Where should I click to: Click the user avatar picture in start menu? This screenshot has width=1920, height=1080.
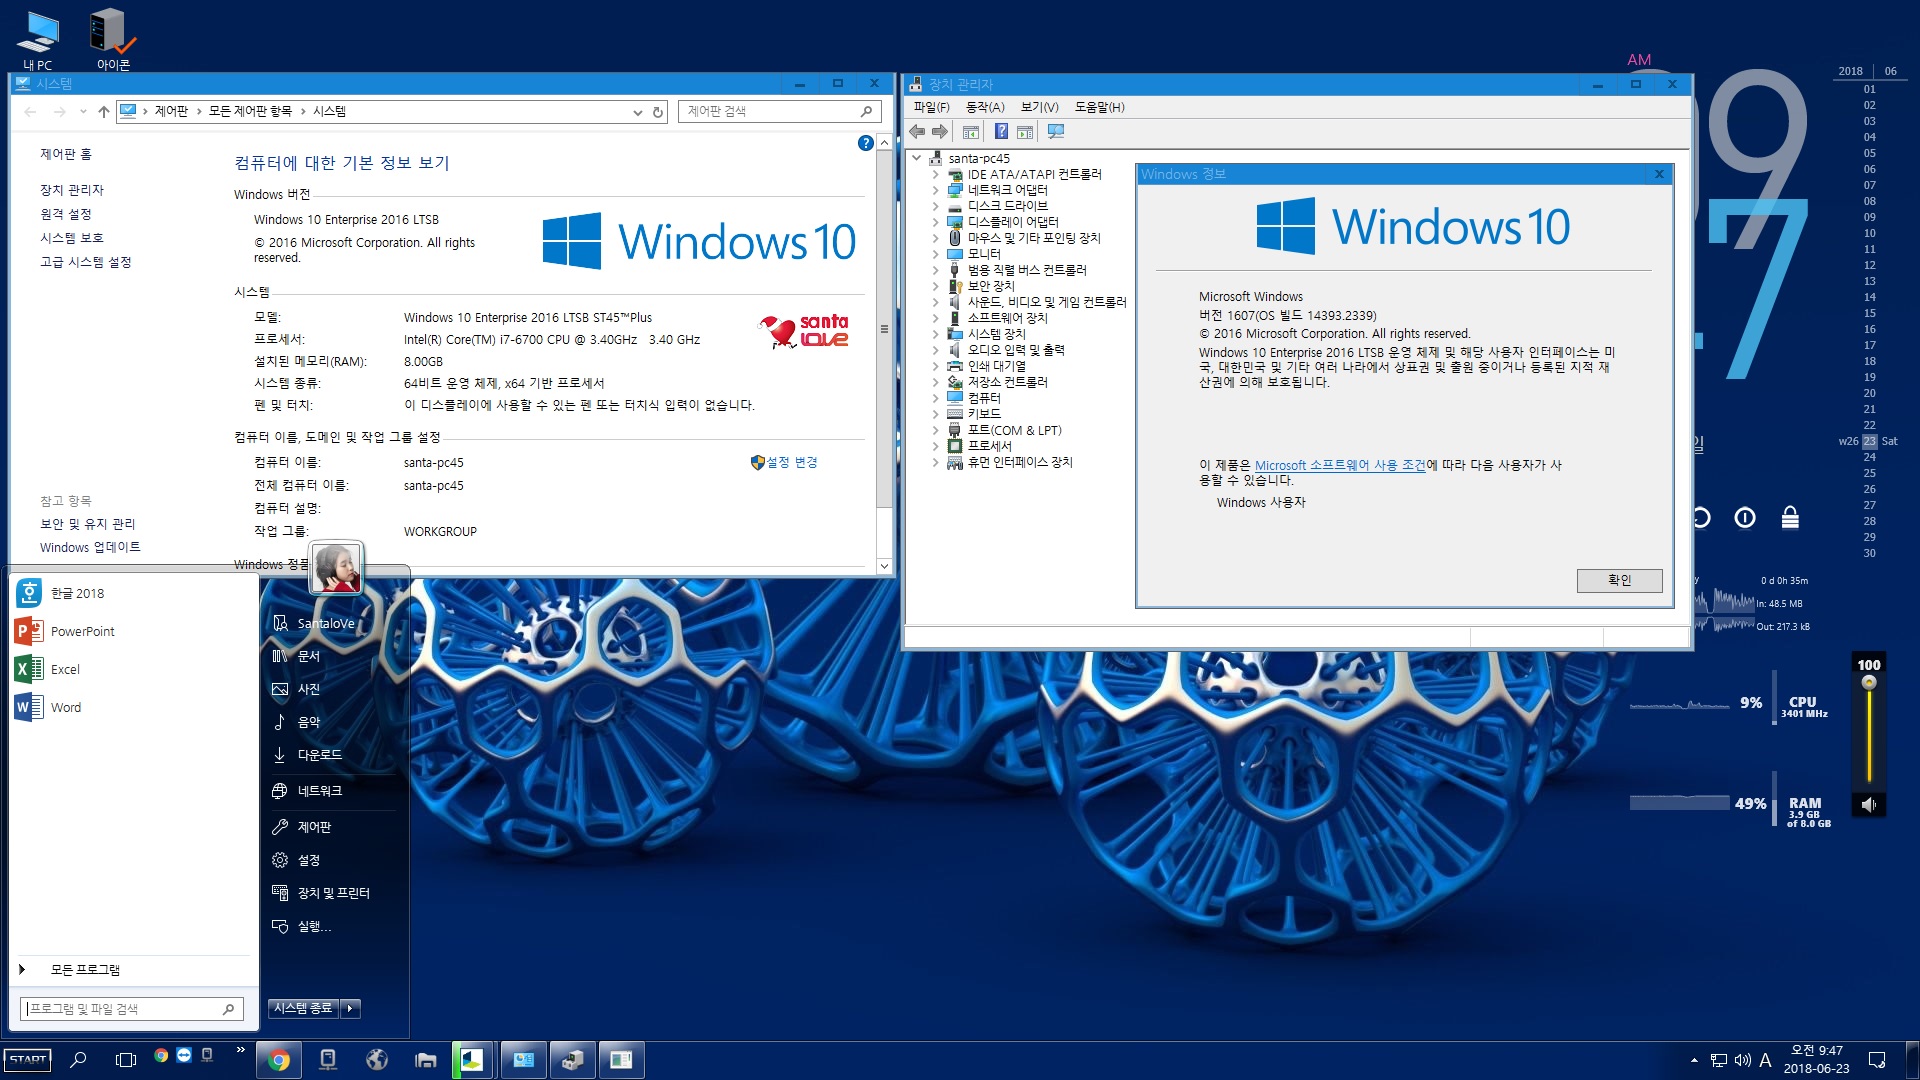coord(336,567)
